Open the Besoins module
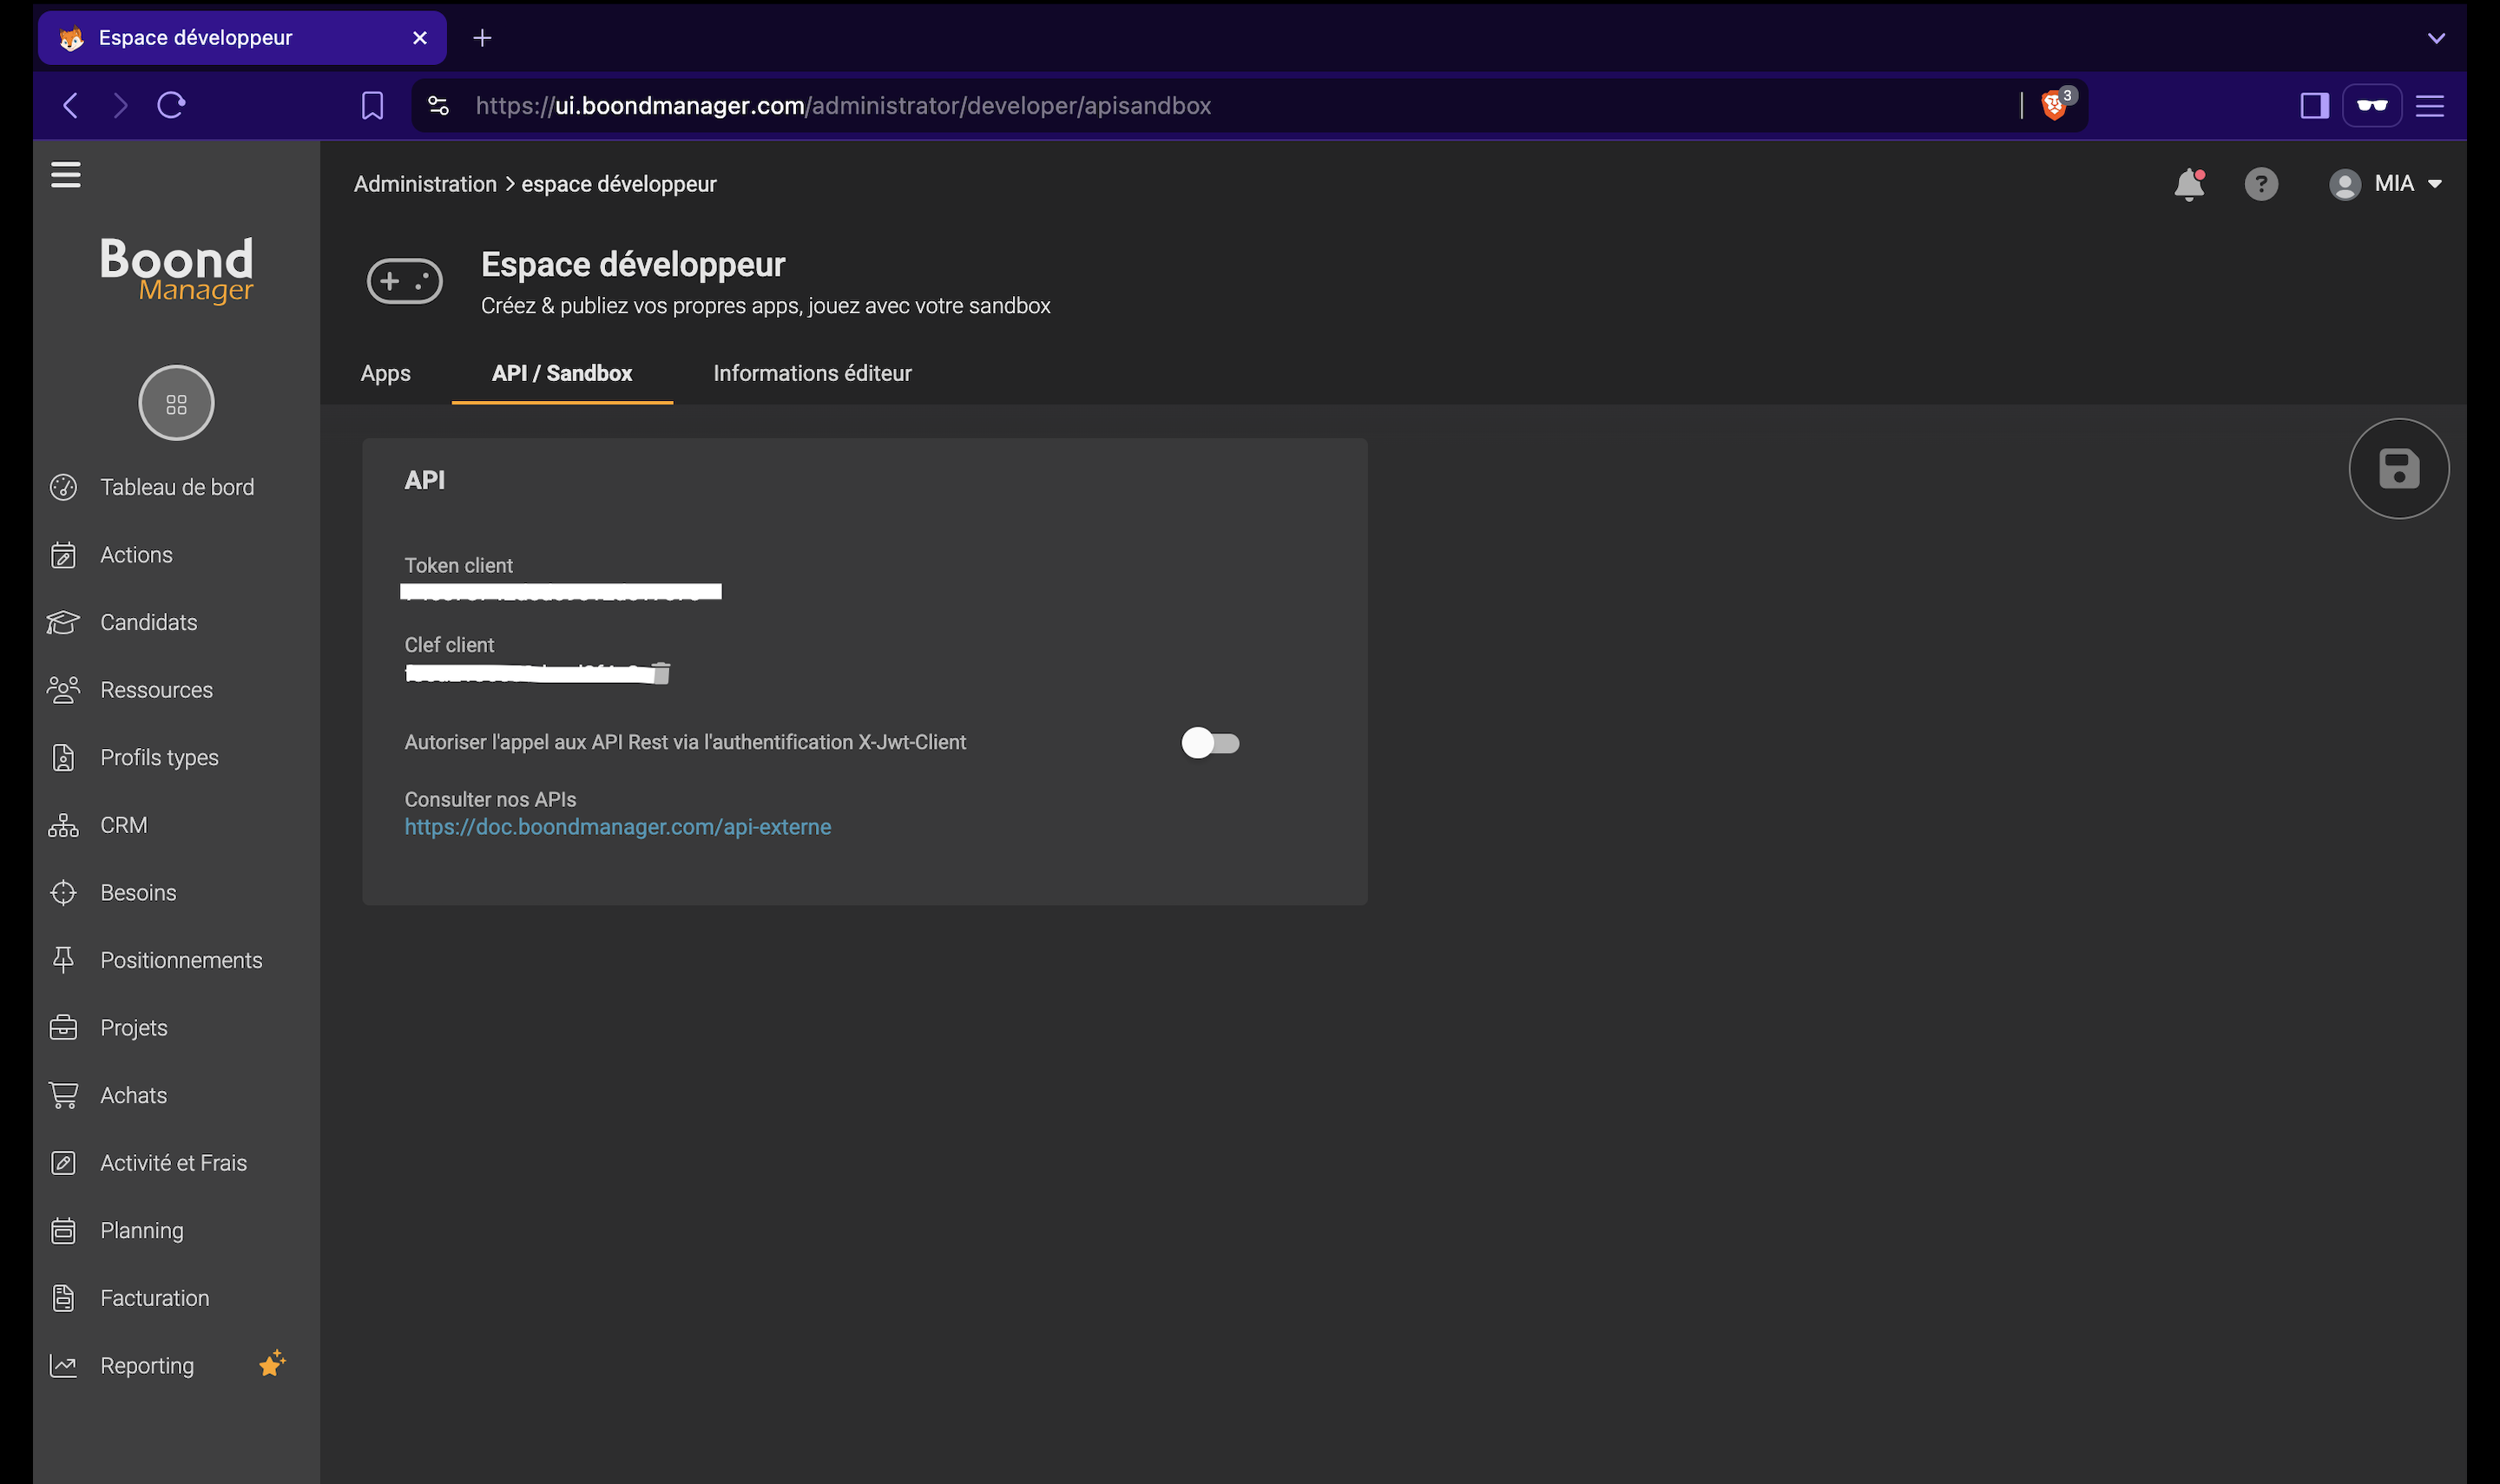Screen dimensions: 2500x1484 138,893
